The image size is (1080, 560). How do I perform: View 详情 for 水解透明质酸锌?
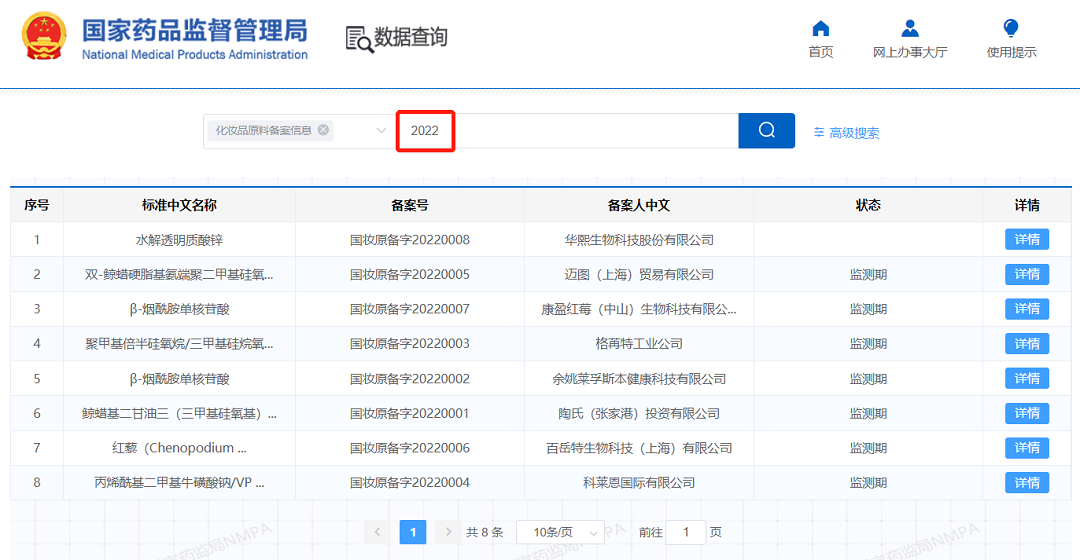click(x=1026, y=240)
